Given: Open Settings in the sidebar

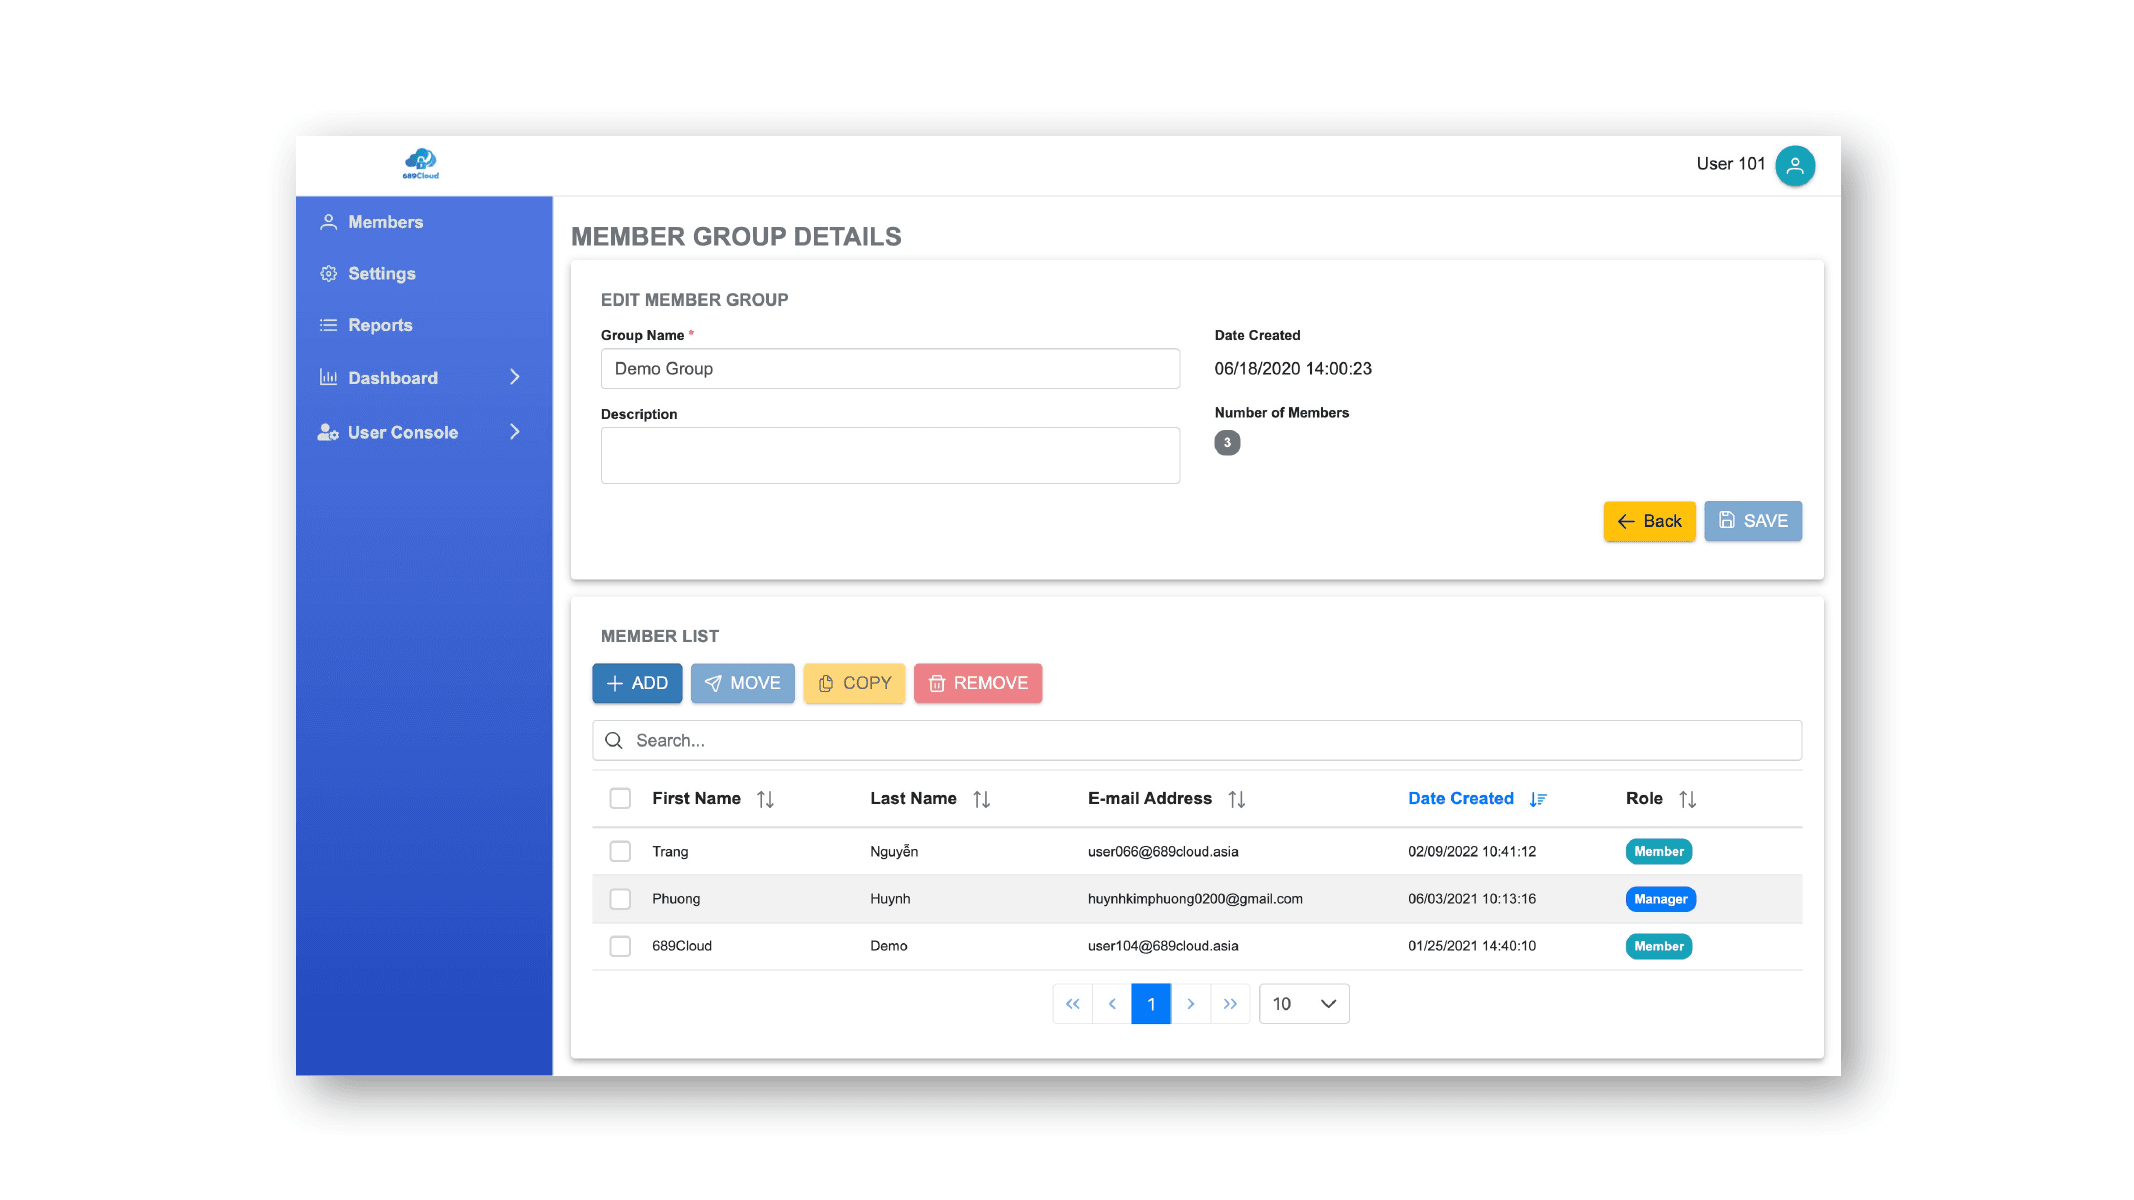Looking at the screenshot, I should (381, 274).
